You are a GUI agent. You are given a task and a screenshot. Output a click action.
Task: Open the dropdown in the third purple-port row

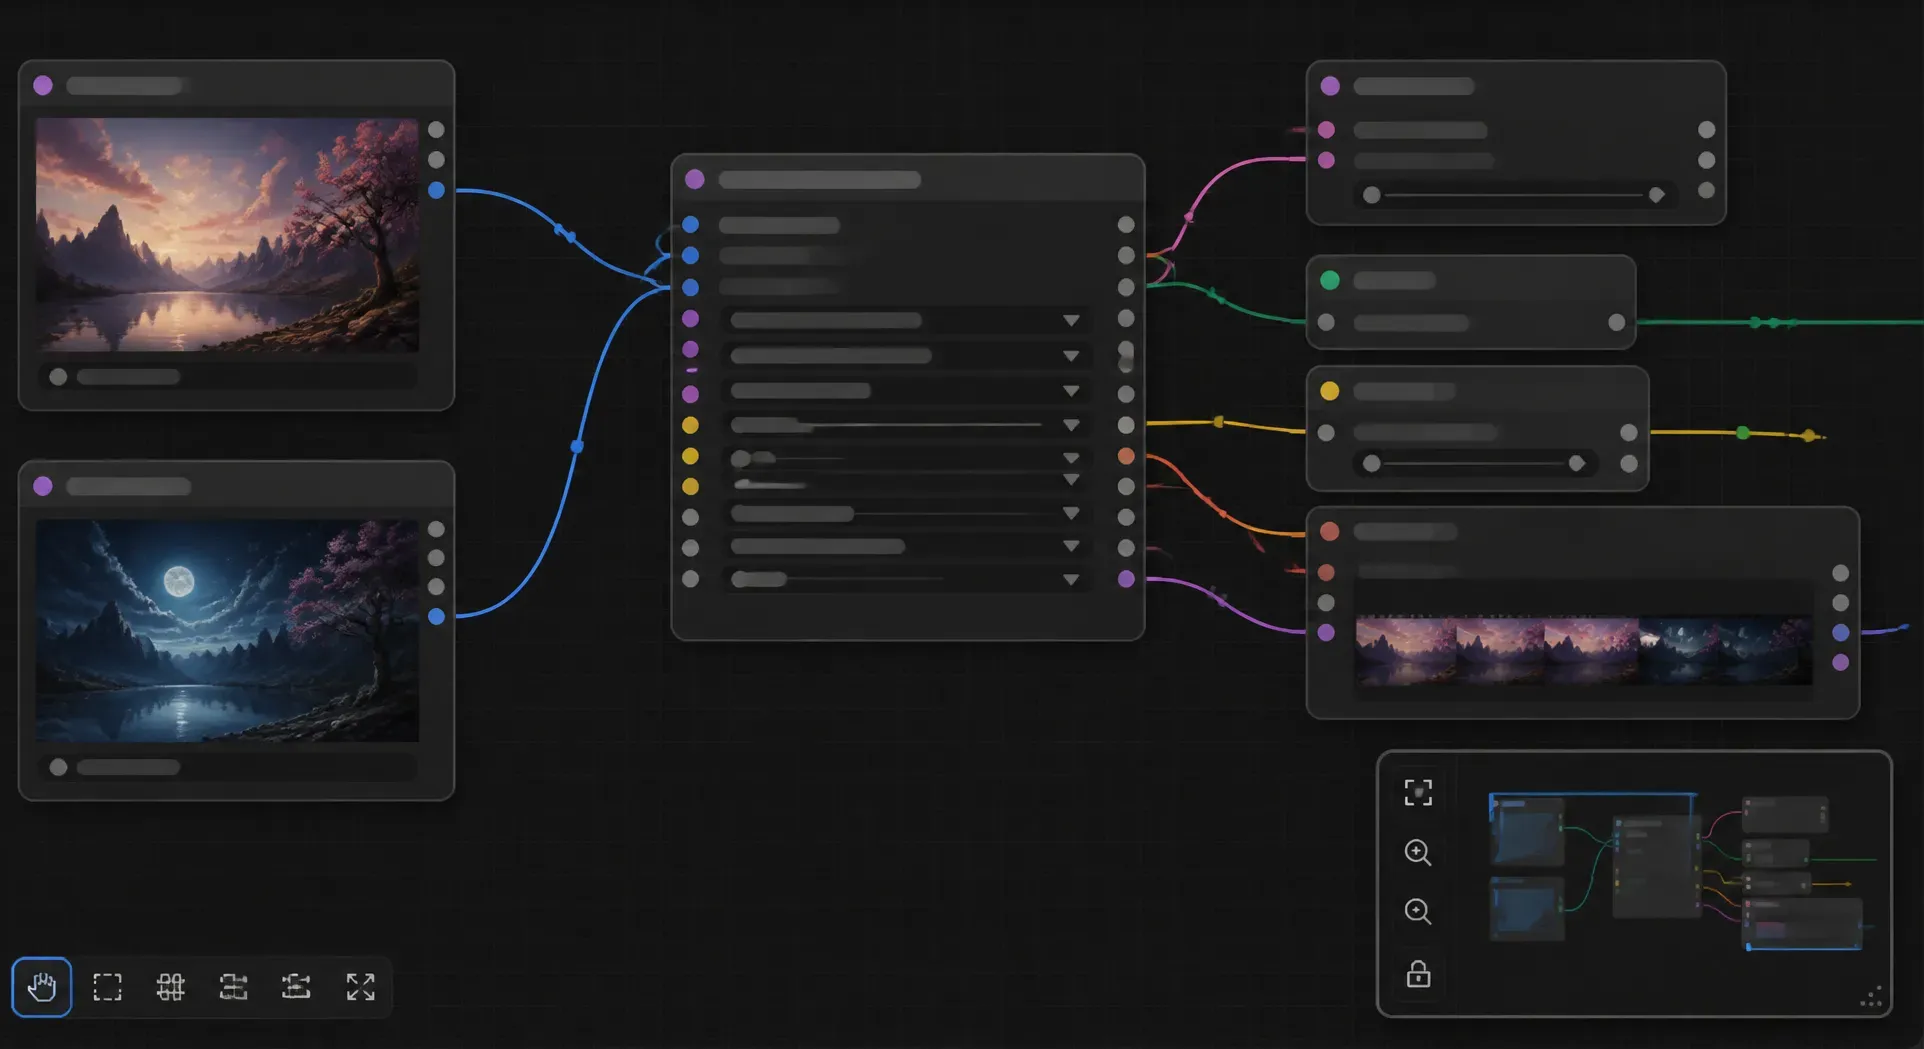pyautogui.click(x=1071, y=391)
